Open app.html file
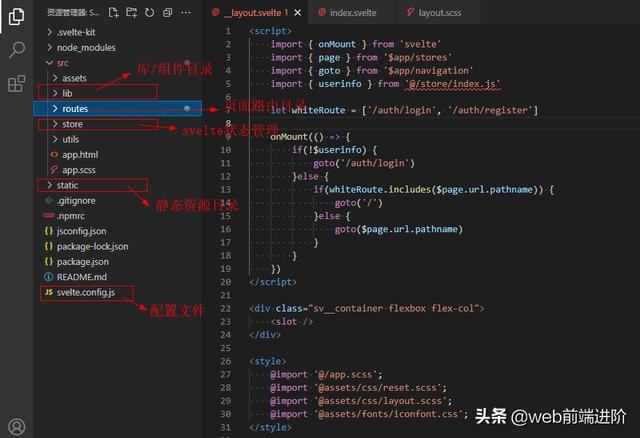The image size is (640, 438). tap(118, 155)
